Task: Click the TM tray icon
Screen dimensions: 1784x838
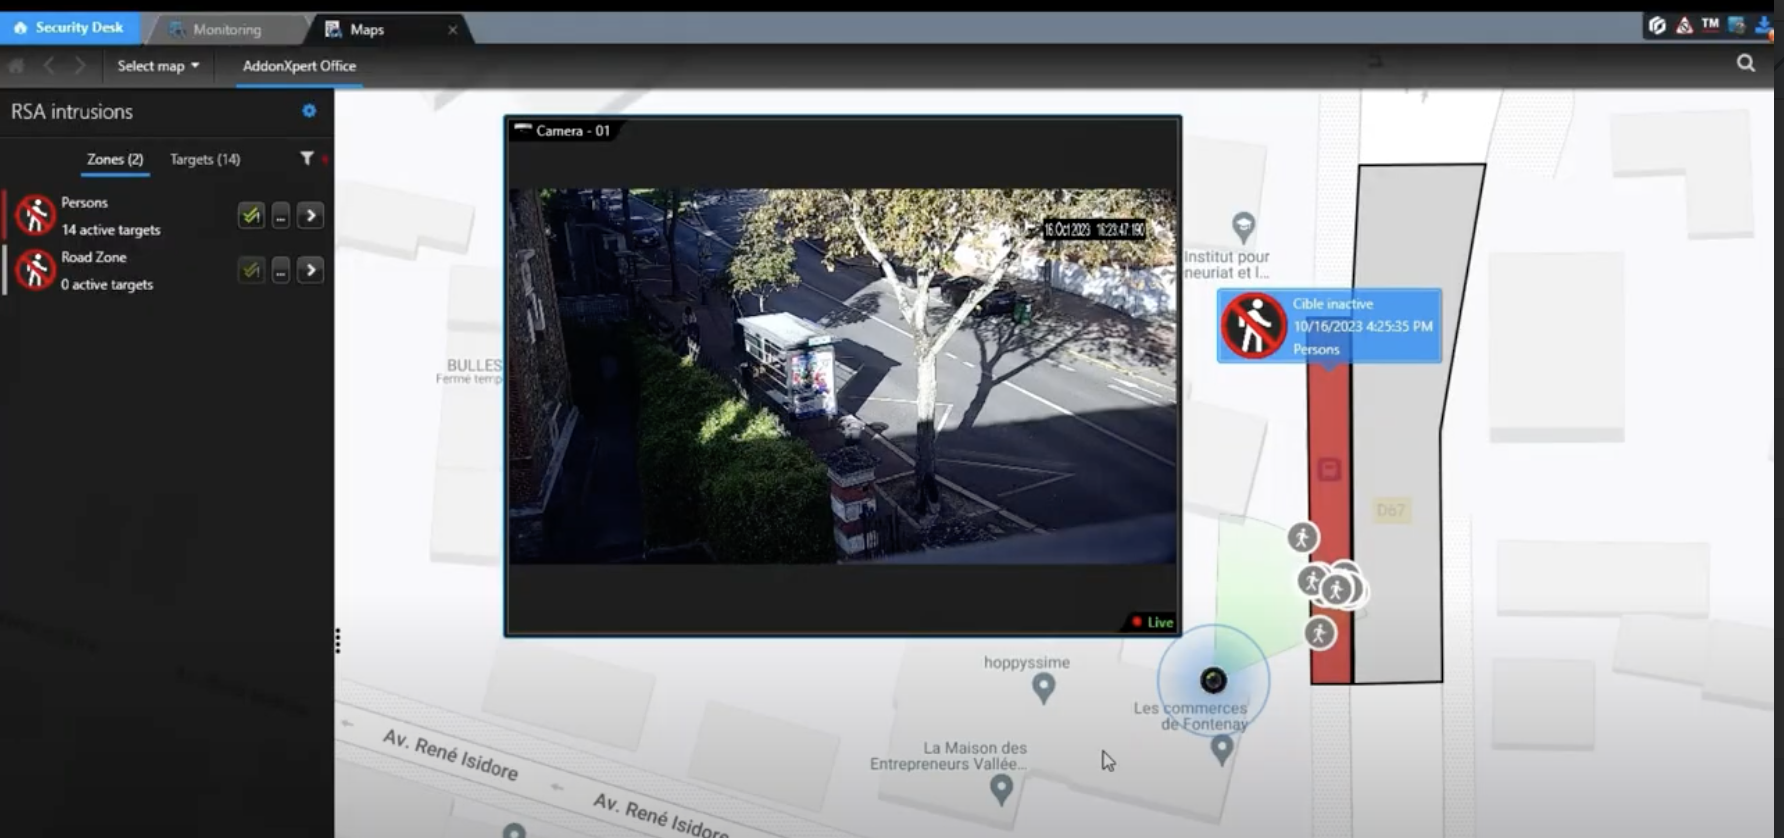Action: coord(1710,24)
